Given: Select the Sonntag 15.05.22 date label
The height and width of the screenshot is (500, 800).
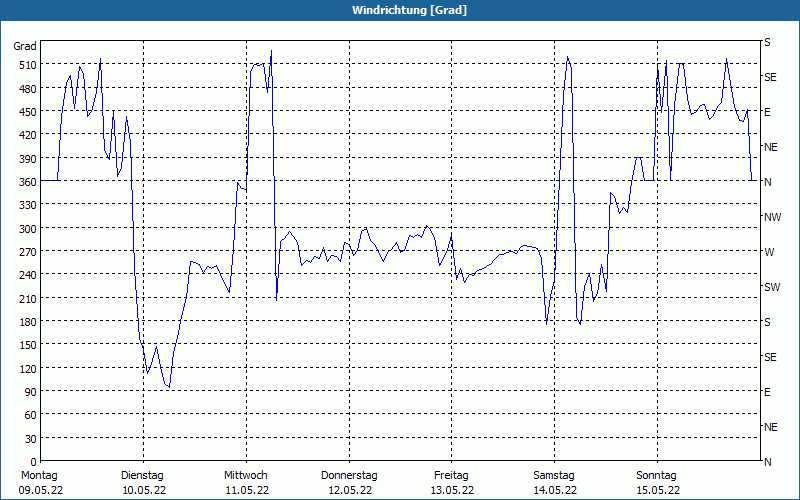Looking at the screenshot, I should point(657,483).
